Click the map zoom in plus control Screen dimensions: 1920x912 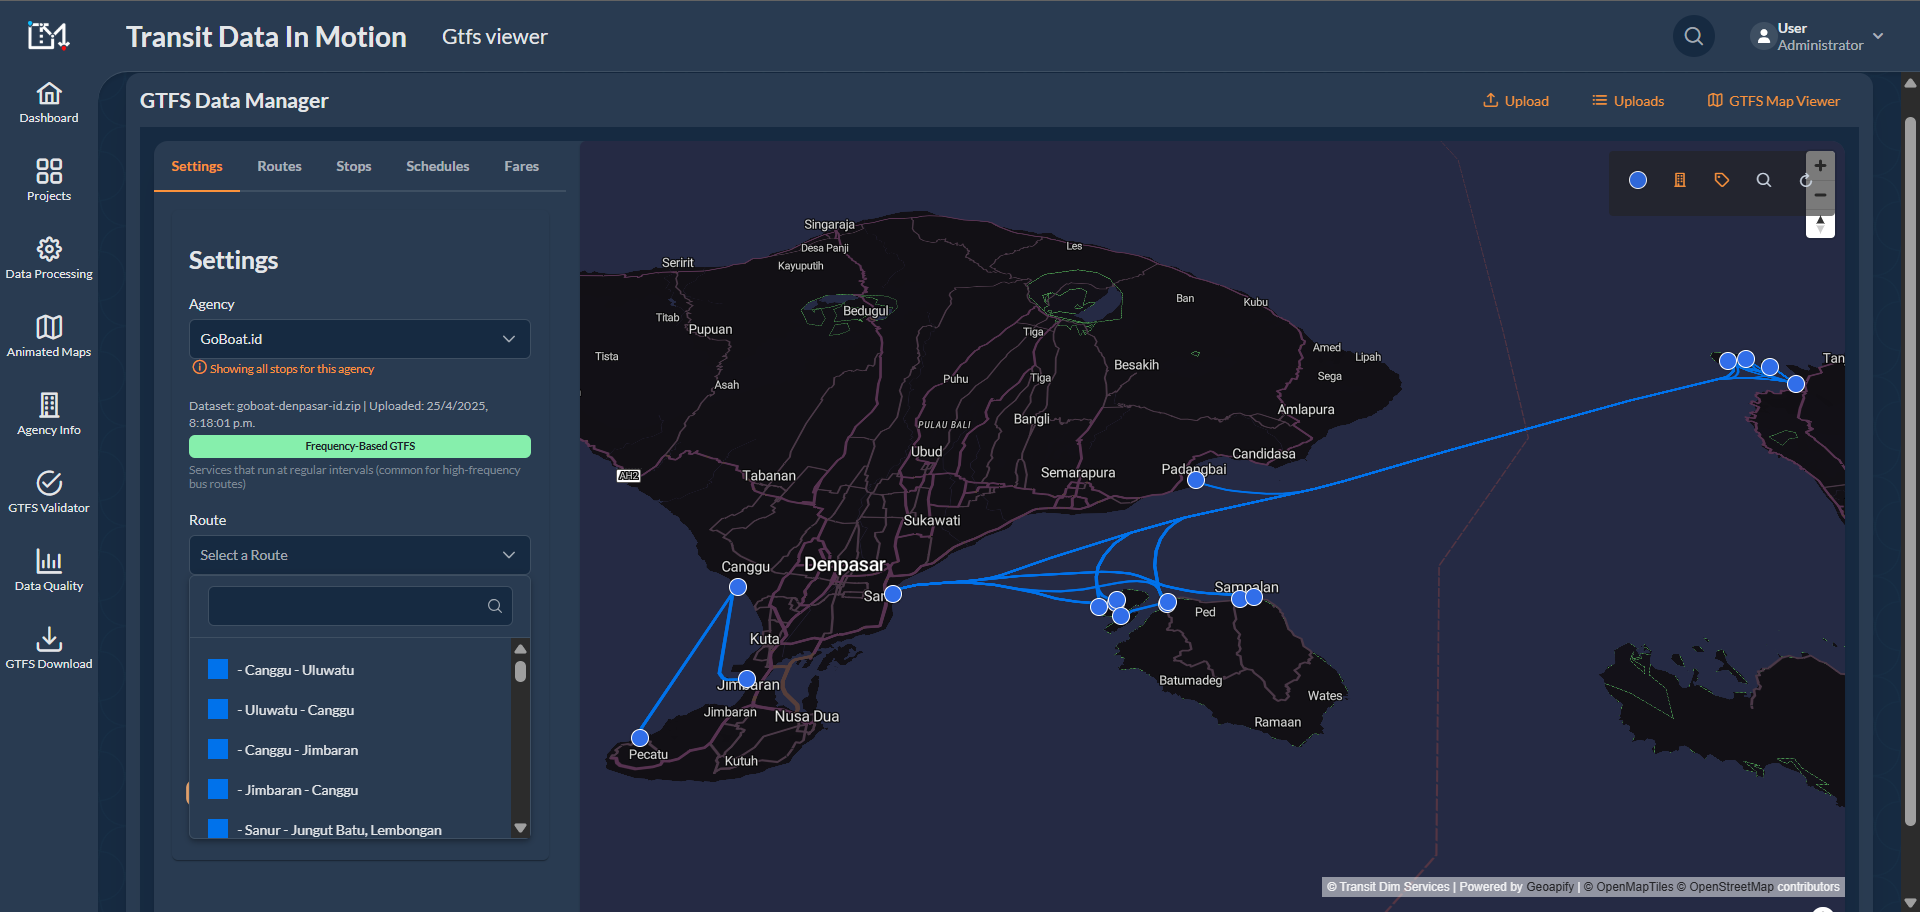click(x=1821, y=164)
